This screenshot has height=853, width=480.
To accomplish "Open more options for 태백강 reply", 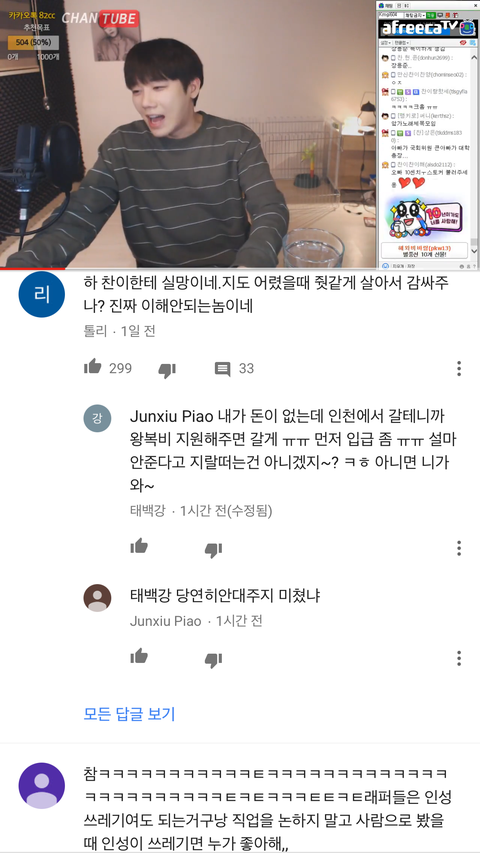I will pyautogui.click(x=459, y=548).
